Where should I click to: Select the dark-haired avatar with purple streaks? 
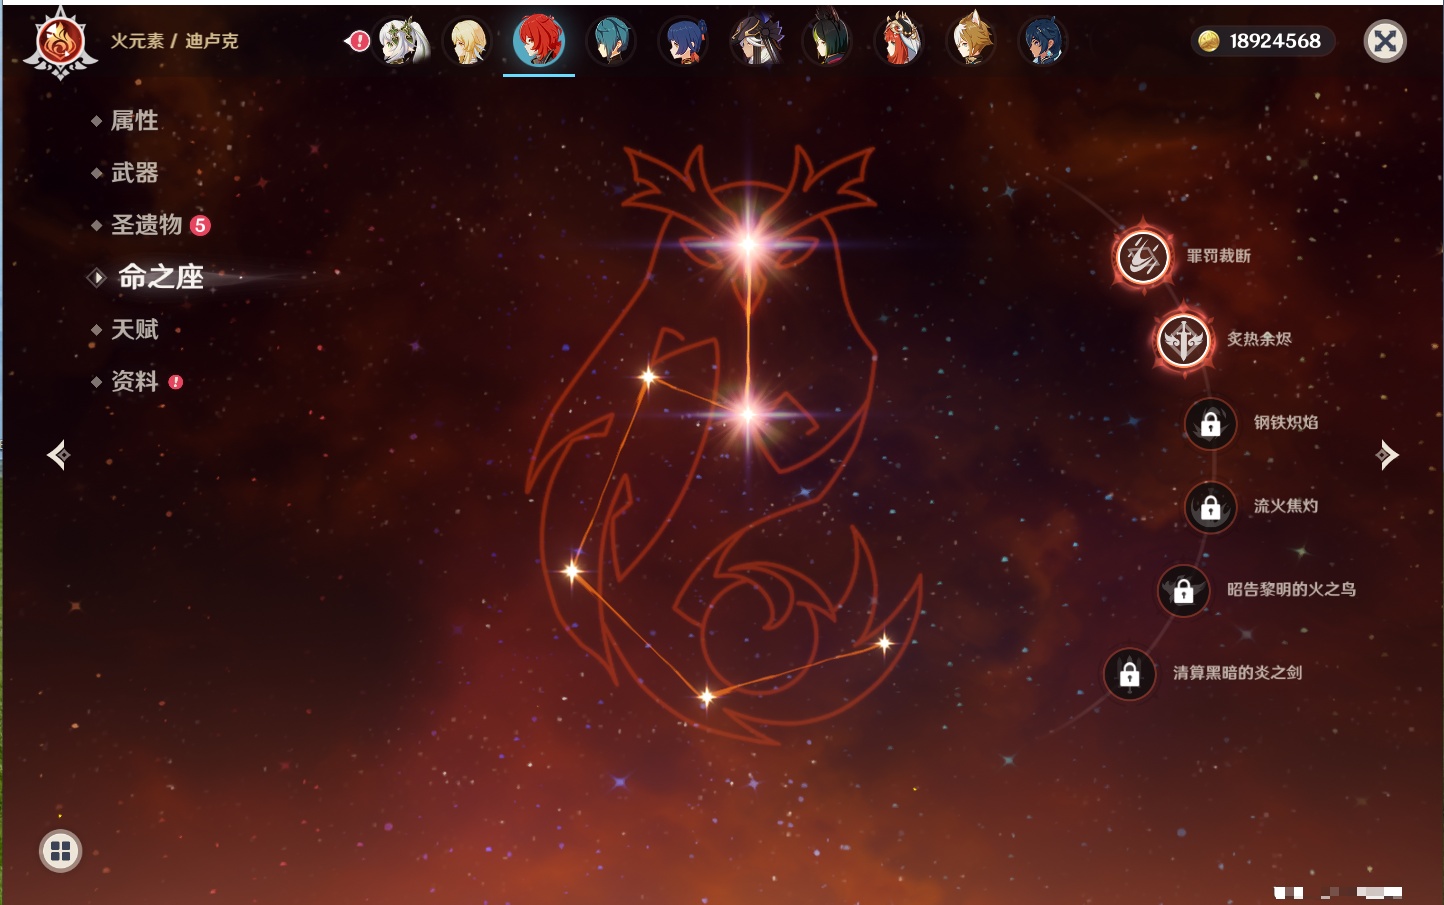tap(755, 41)
